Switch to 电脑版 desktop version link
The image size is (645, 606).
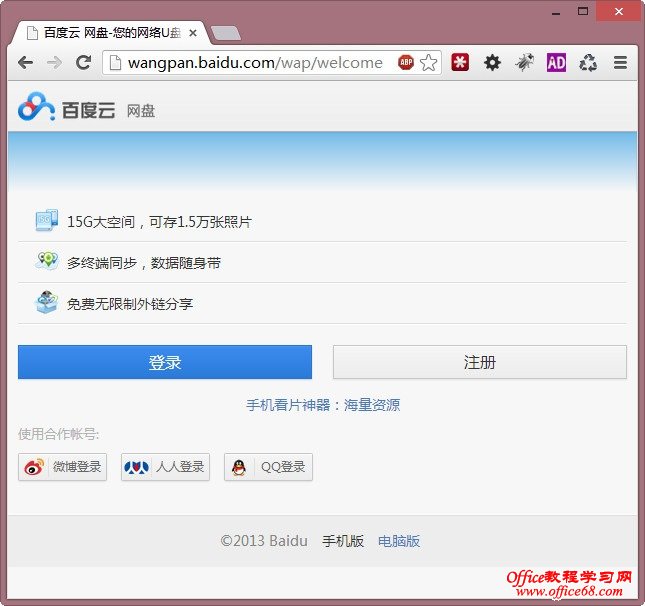399,541
